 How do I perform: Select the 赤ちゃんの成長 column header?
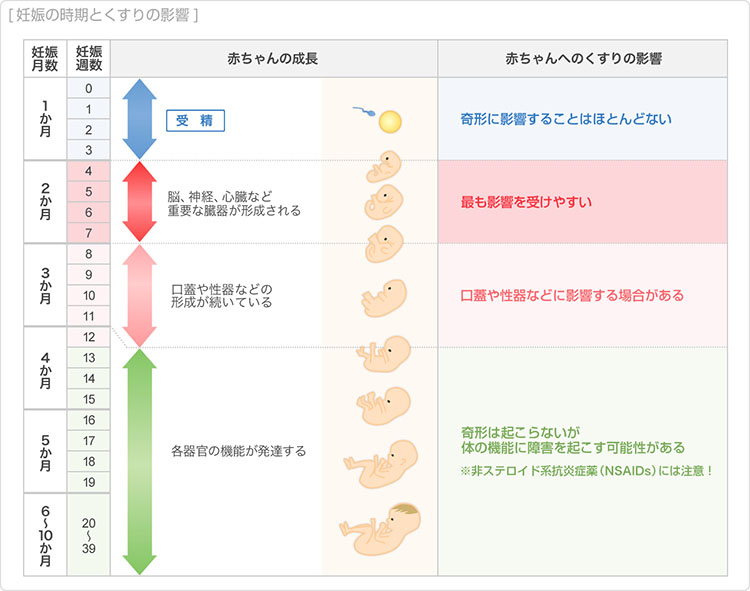coord(272,59)
